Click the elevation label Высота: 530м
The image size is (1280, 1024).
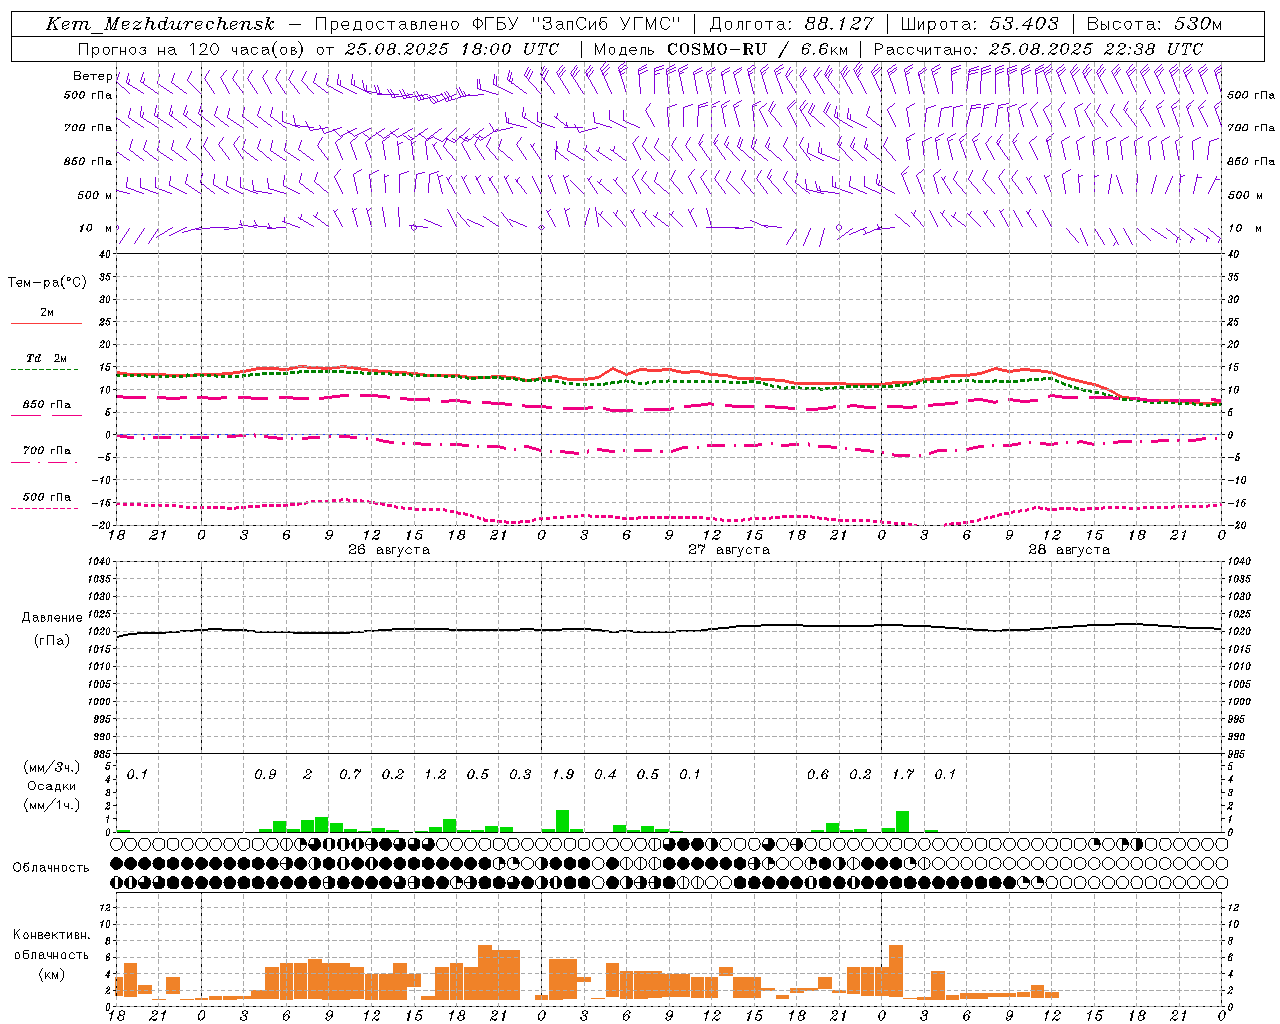1154,24
